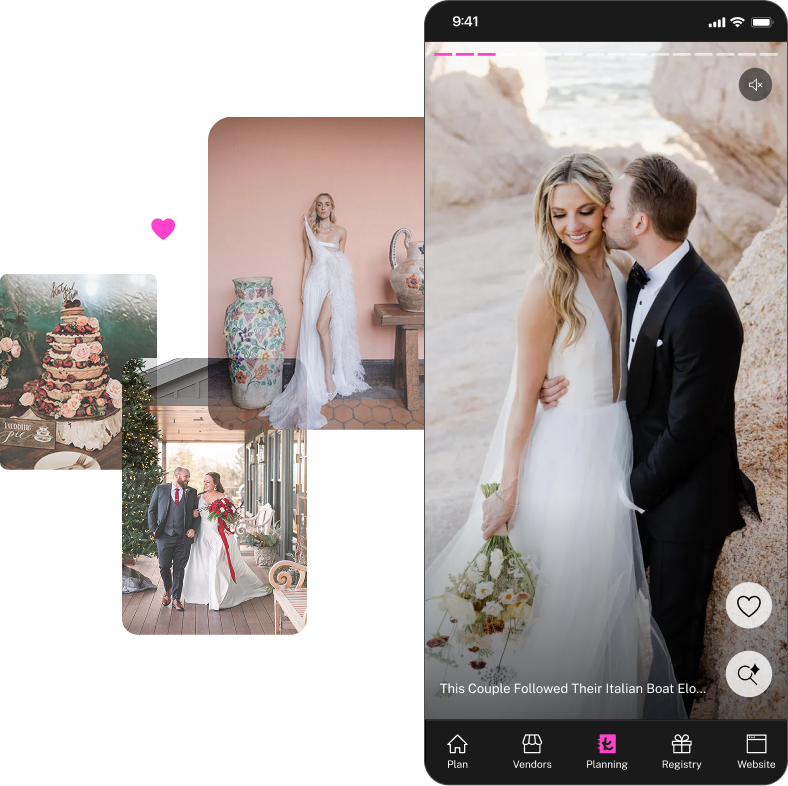Image resolution: width=788 pixels, height=786 pixels.
Task: Click the Plan home icon
Action: coord(457,744)
